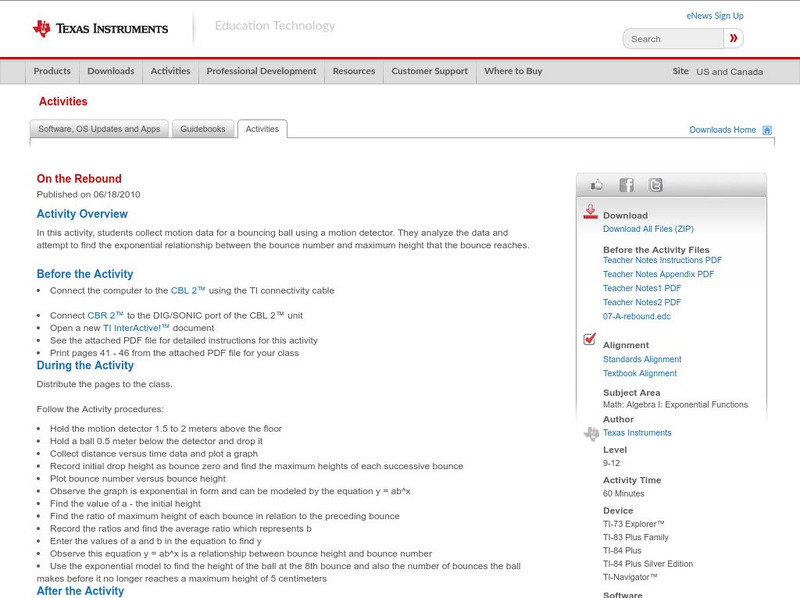Viewport: 800px width, 598px height.
Task: Click the On the Rebound title
Action: (79, 179)
